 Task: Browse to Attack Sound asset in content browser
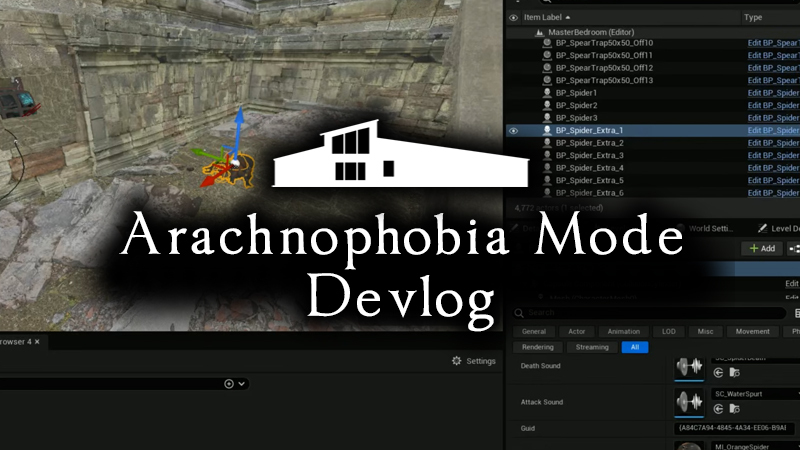734,409
